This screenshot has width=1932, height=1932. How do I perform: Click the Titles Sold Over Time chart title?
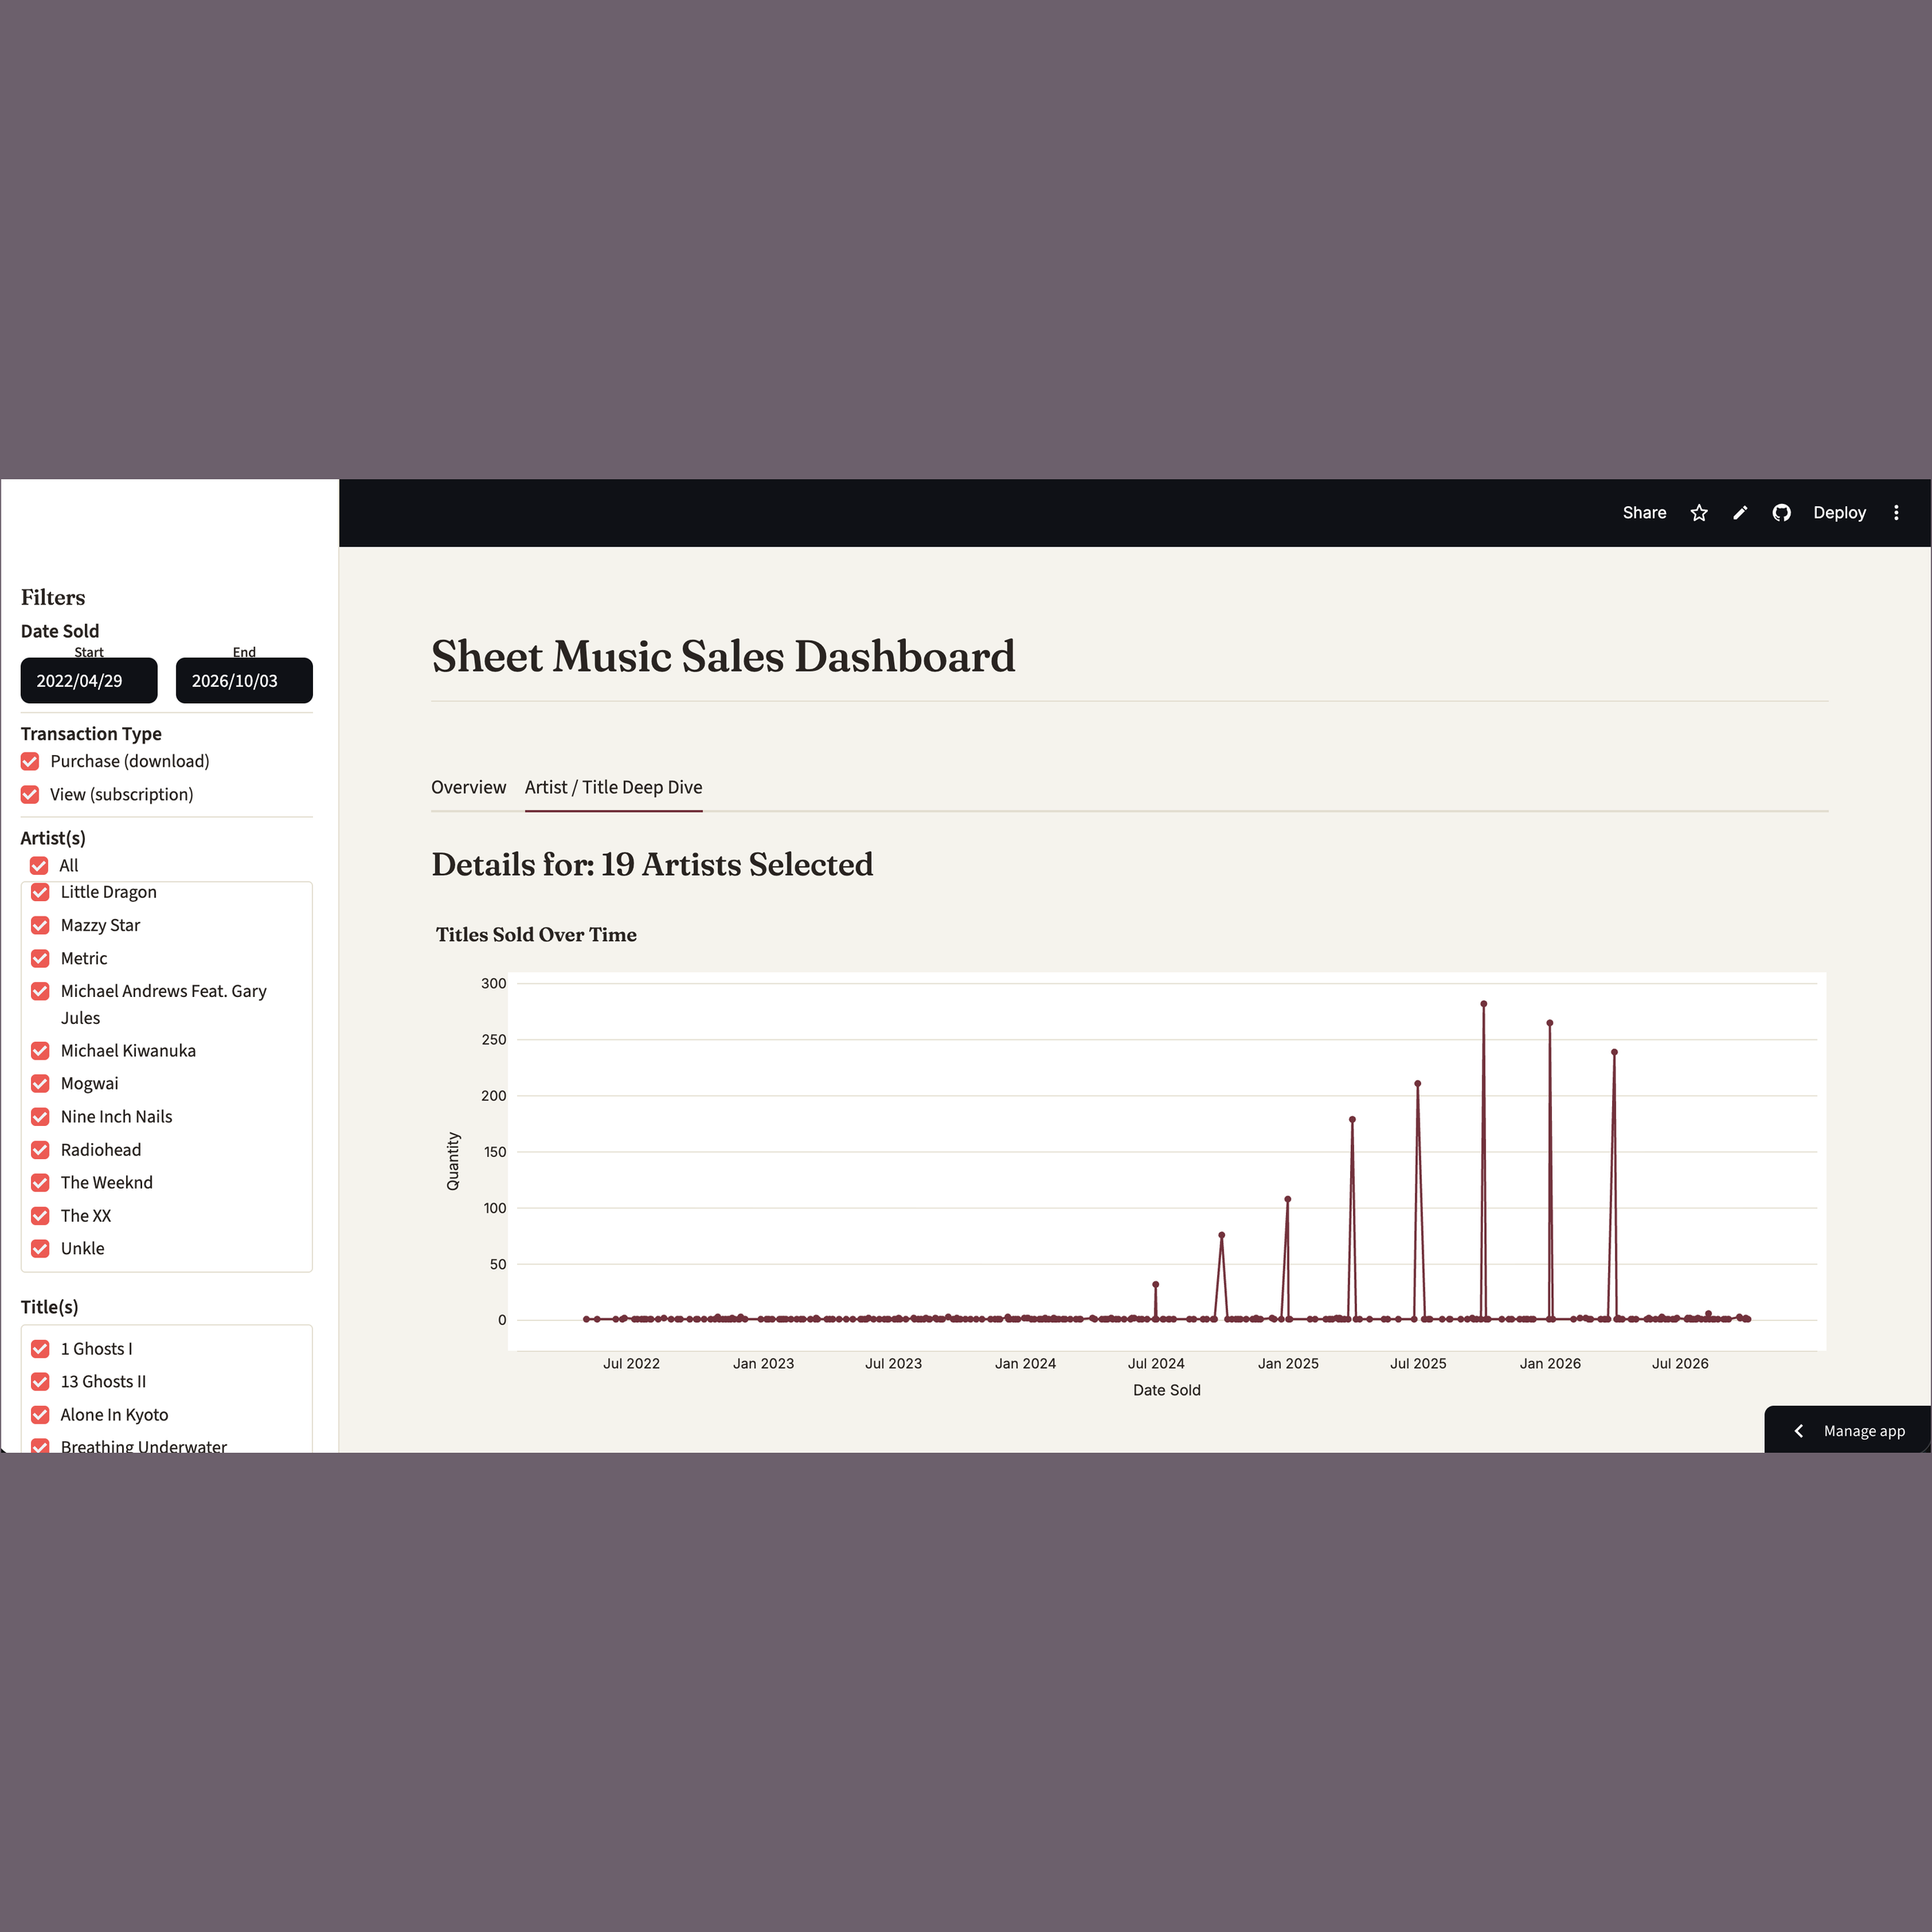536,935
